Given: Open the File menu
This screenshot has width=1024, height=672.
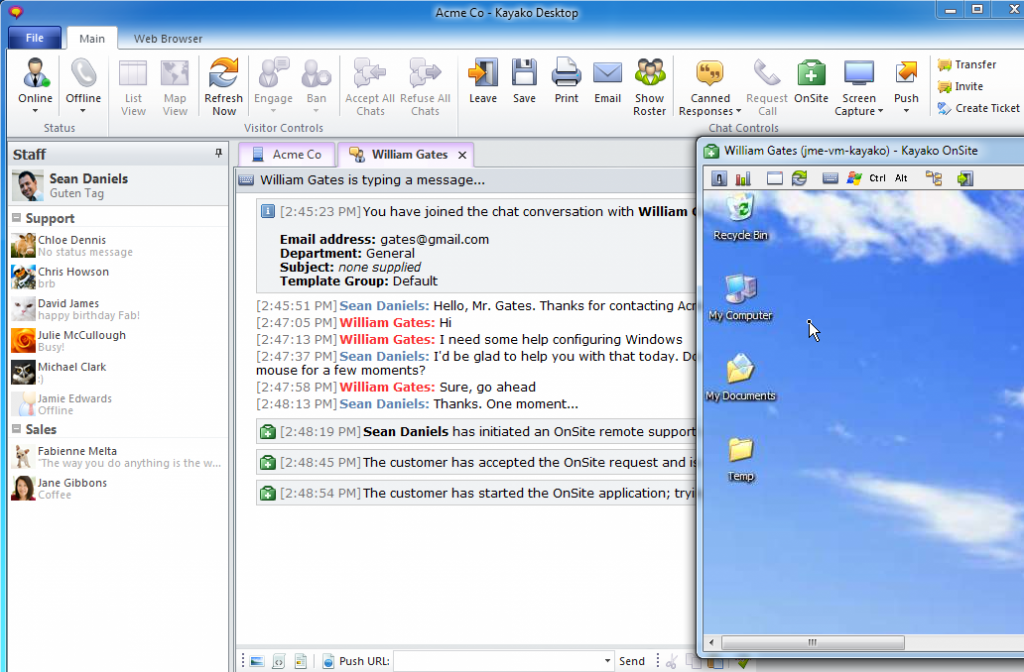Looking at the screenshot, I should coord(35,38).
